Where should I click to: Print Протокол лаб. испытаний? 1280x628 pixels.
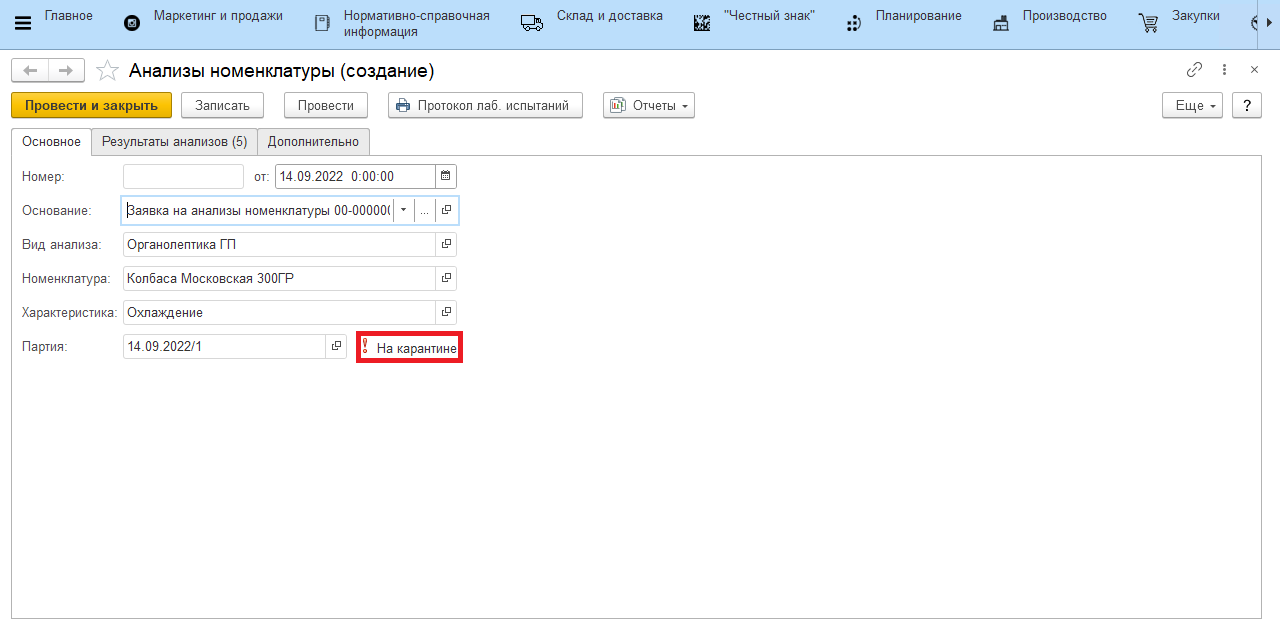point(485,105)
